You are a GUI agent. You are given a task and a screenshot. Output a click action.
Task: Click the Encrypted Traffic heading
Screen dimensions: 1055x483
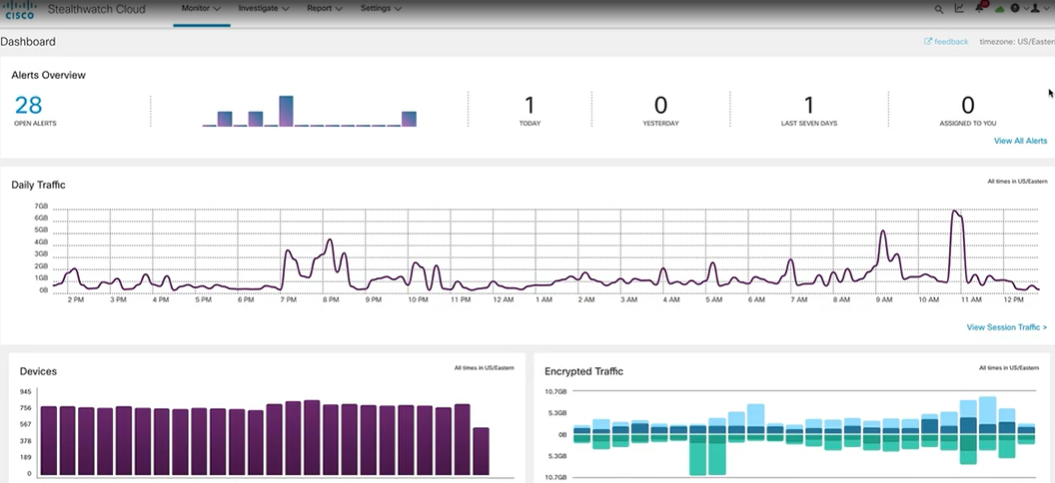(584, 371)
